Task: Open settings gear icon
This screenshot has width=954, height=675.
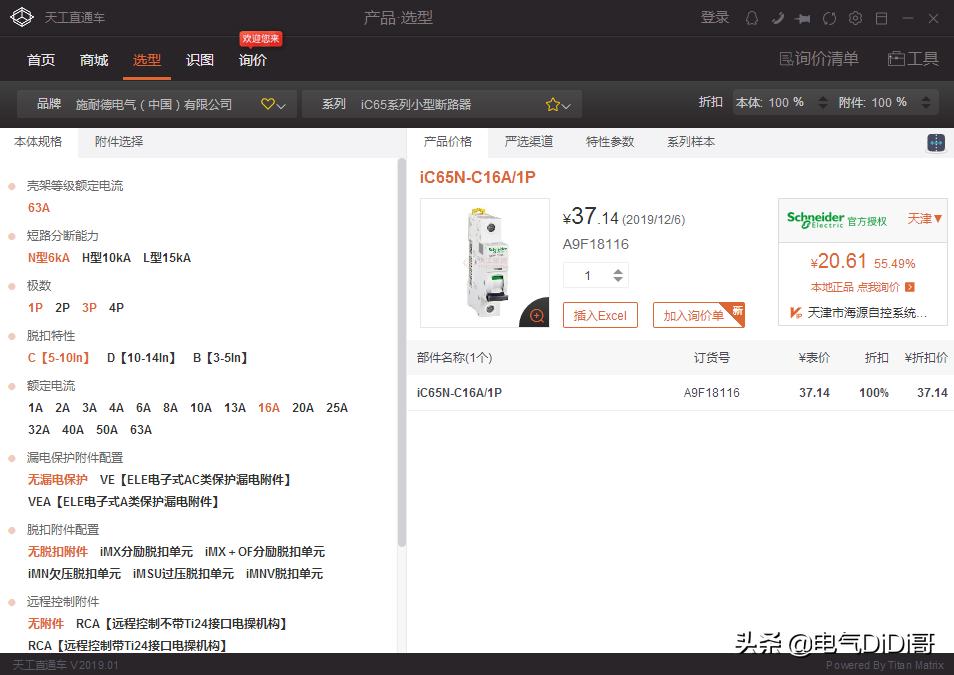Action: [855, 18]
